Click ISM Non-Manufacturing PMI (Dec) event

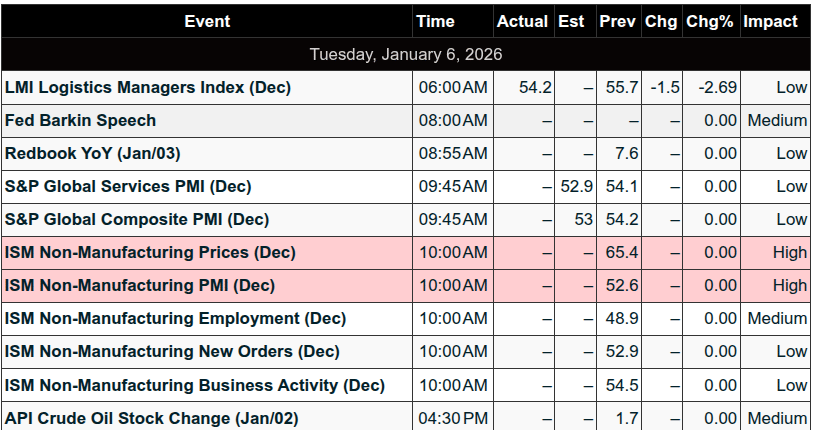[140, 285]
